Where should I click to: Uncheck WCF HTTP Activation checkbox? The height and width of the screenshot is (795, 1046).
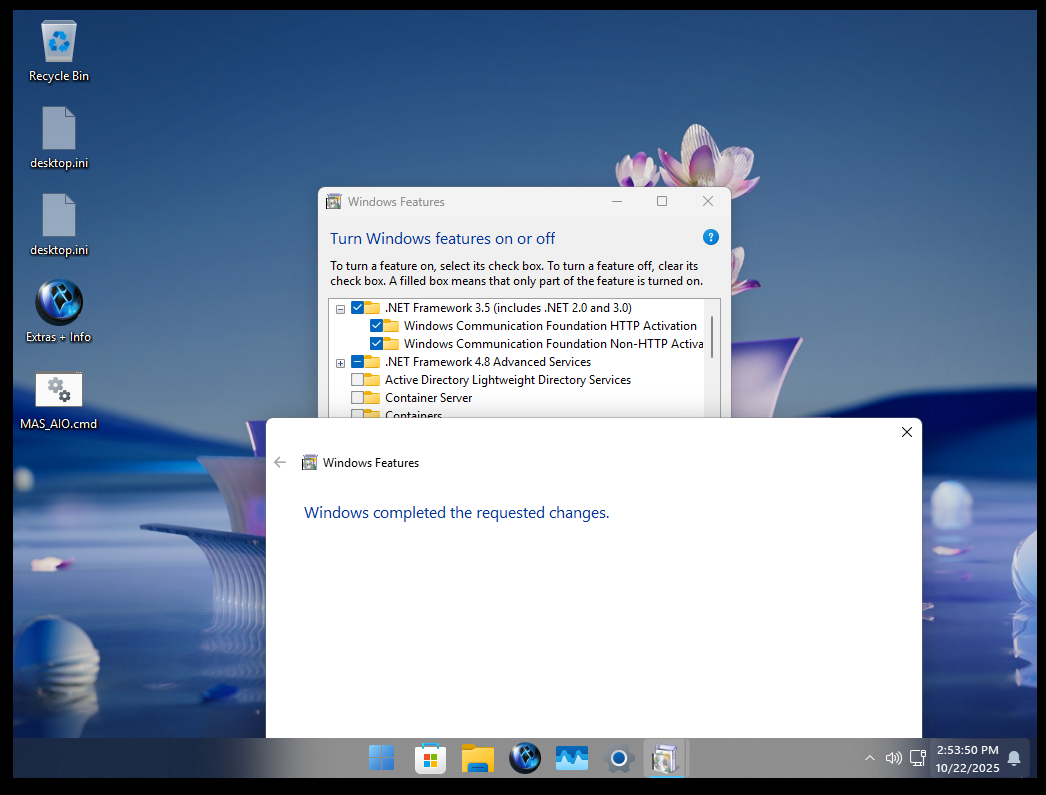point(376,325)
